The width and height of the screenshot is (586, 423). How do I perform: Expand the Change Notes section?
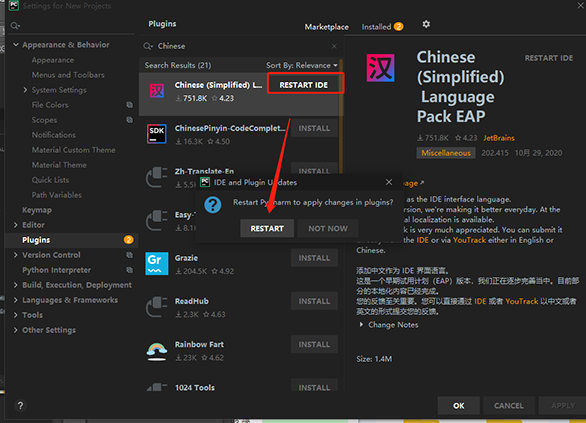361,324
